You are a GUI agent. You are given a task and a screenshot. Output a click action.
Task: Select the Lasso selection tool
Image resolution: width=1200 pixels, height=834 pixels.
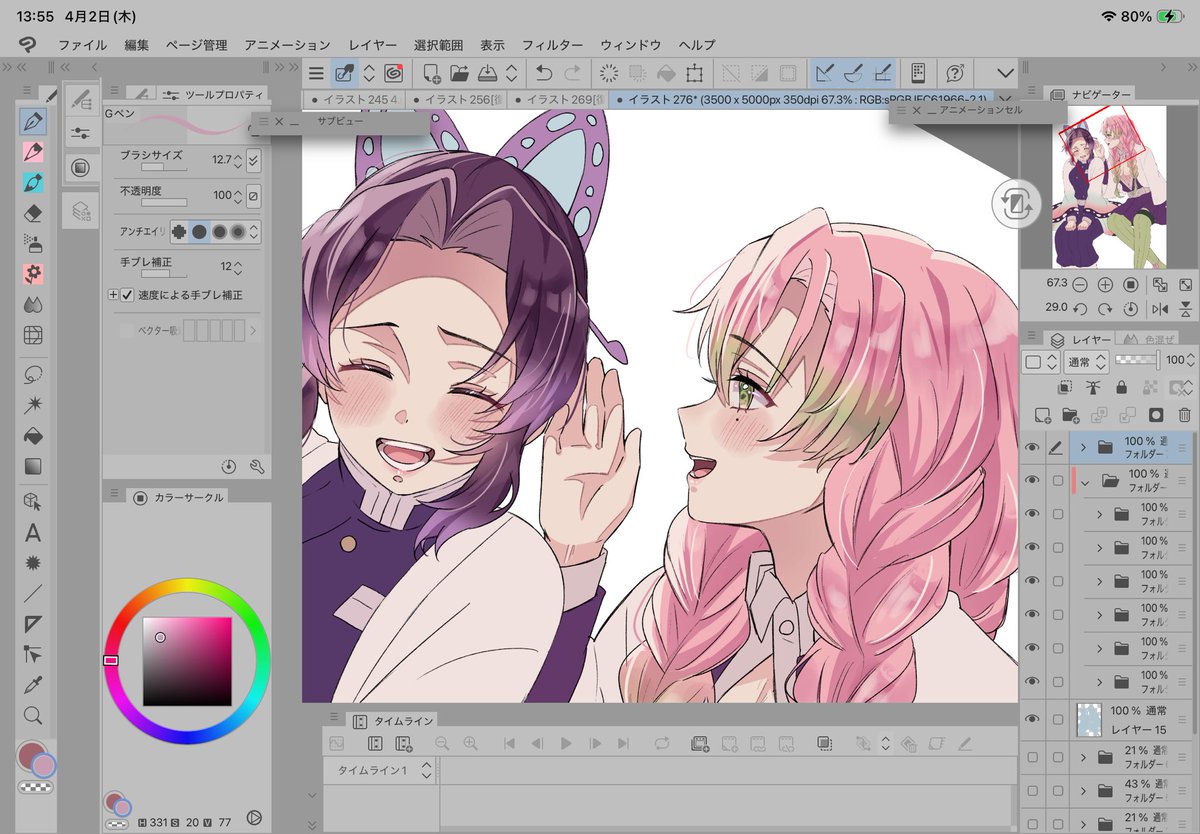click(x=33, y=374)
